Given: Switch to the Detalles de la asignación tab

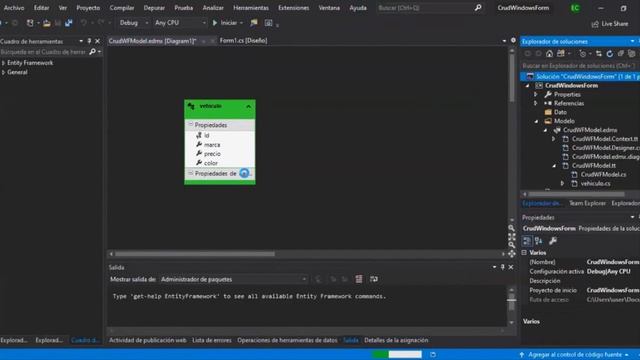Looking at the screenshot, I should pos(396,340).
